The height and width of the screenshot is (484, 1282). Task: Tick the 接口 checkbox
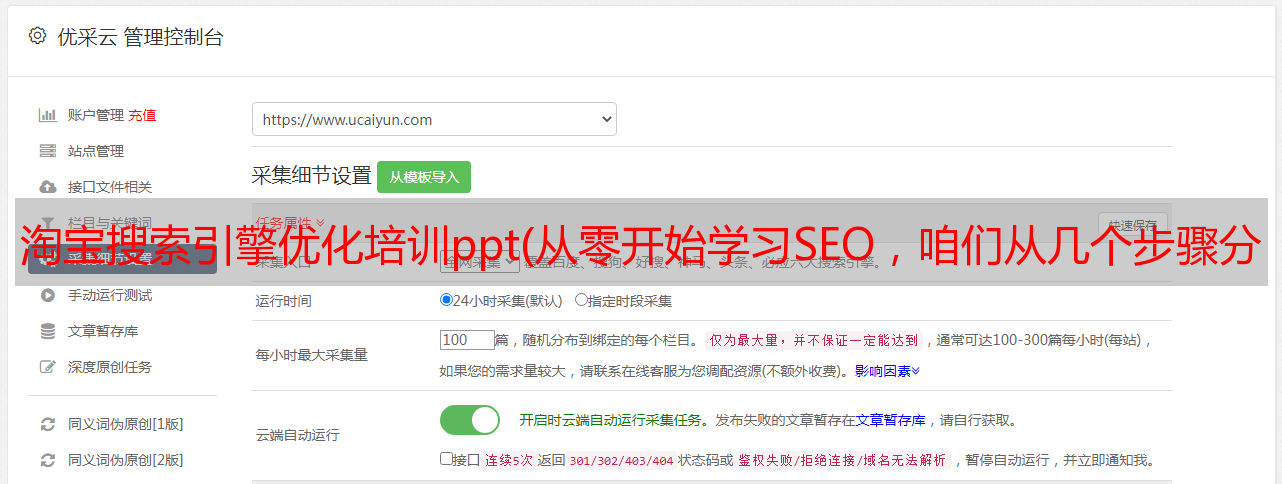446,460
